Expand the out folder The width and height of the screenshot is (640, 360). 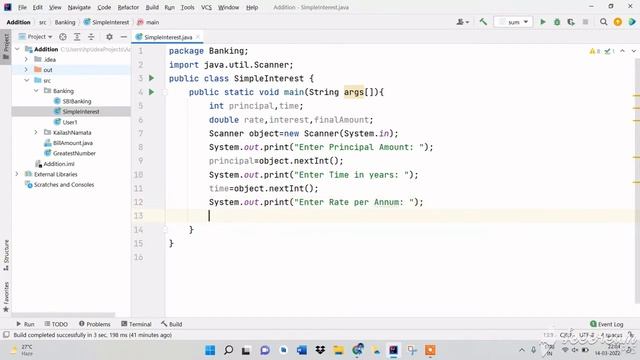coord(27,70)
